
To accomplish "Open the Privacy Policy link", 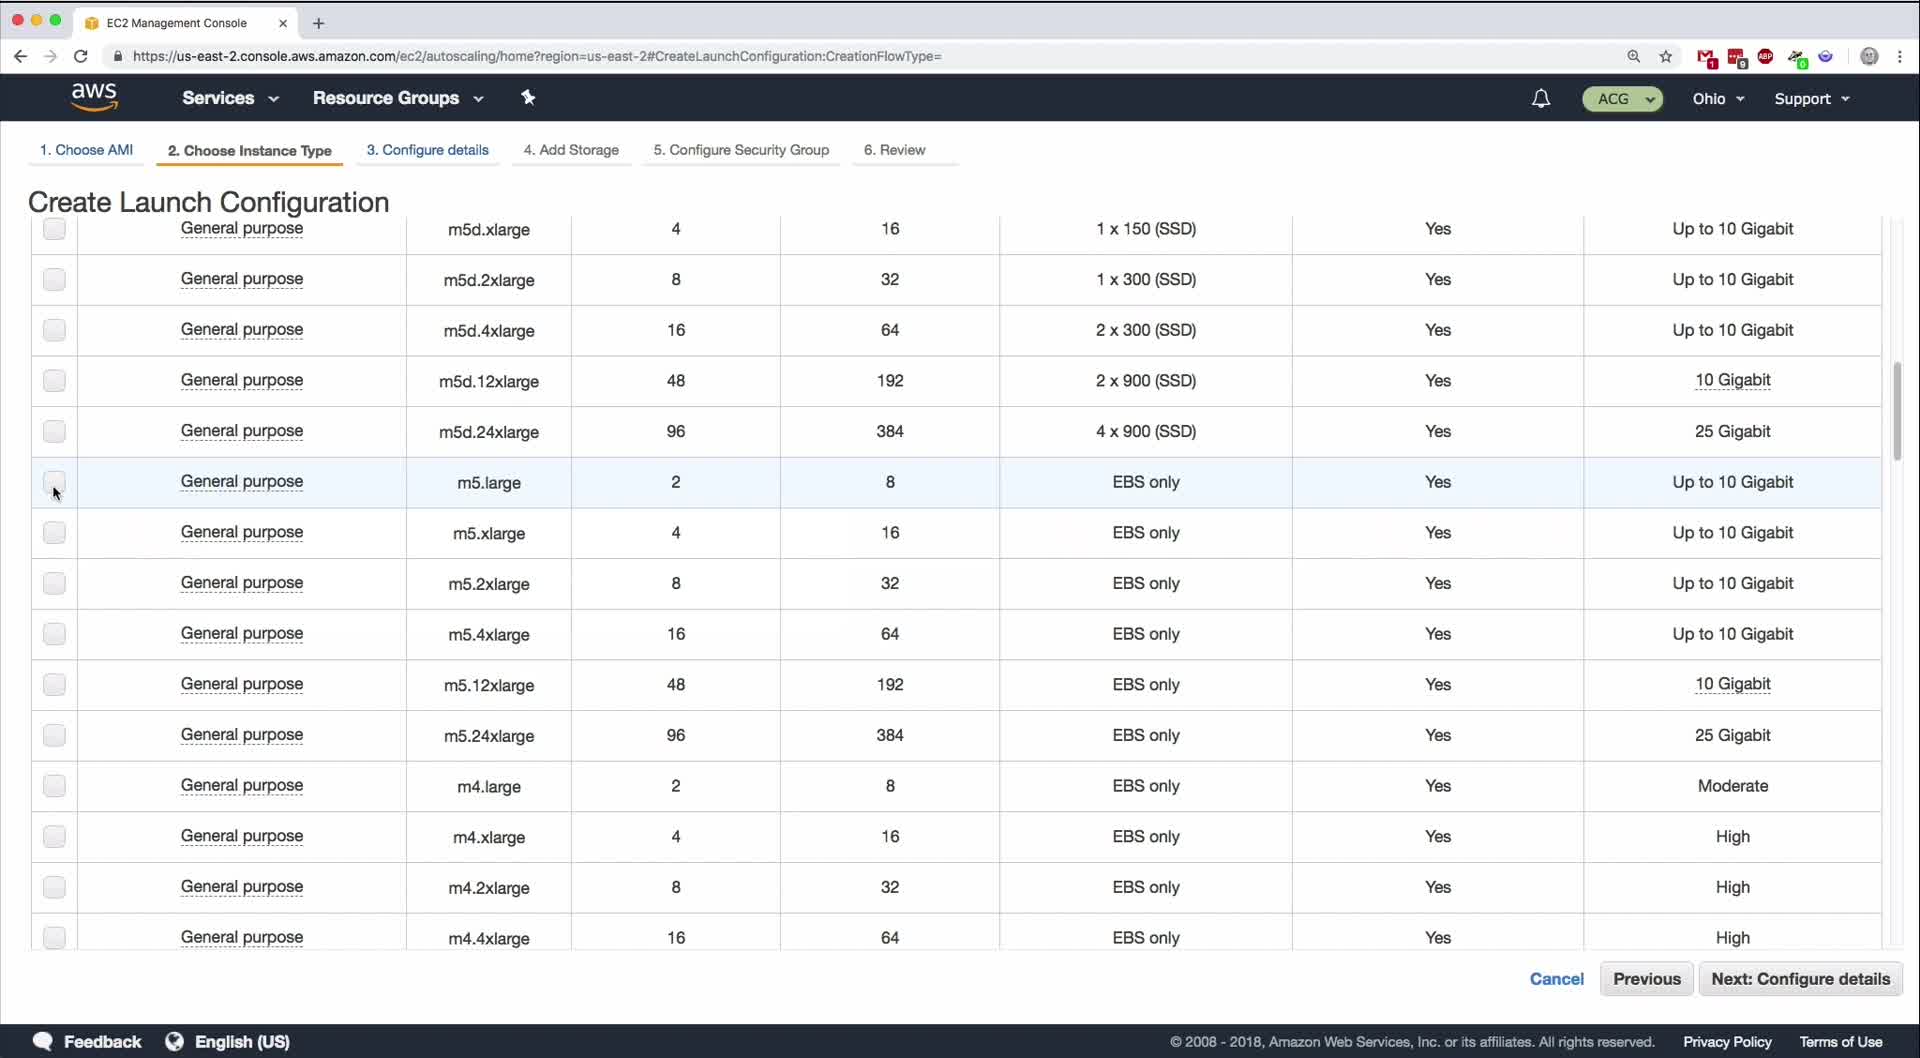I will pyautogui.click(x=1727, y=1042).
